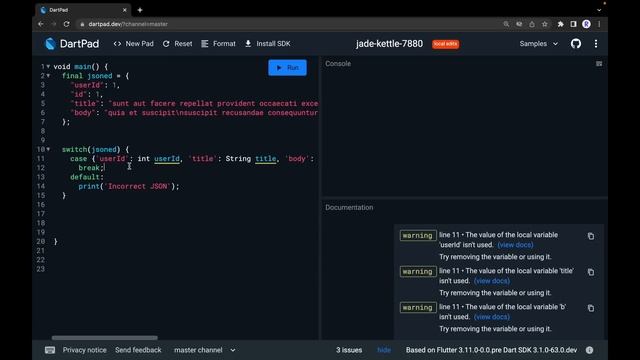Run the code

pyautogui.click(x=287, y=68)
